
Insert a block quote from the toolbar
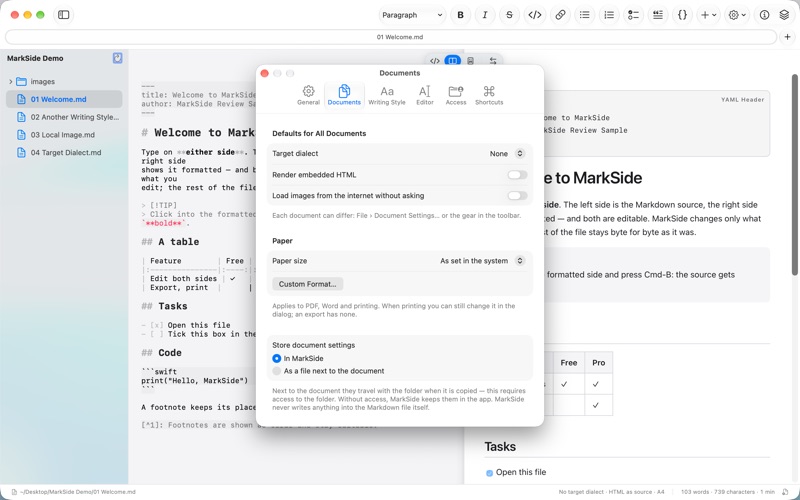[658, 15]
